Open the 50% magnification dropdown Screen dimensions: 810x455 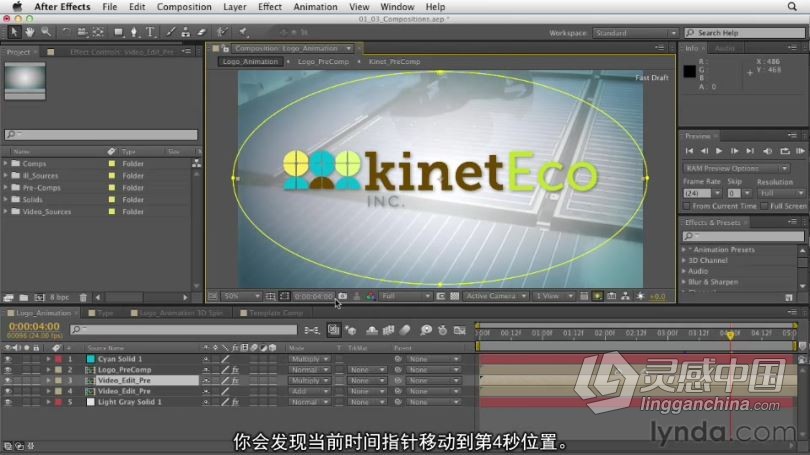tap(241, 296)
